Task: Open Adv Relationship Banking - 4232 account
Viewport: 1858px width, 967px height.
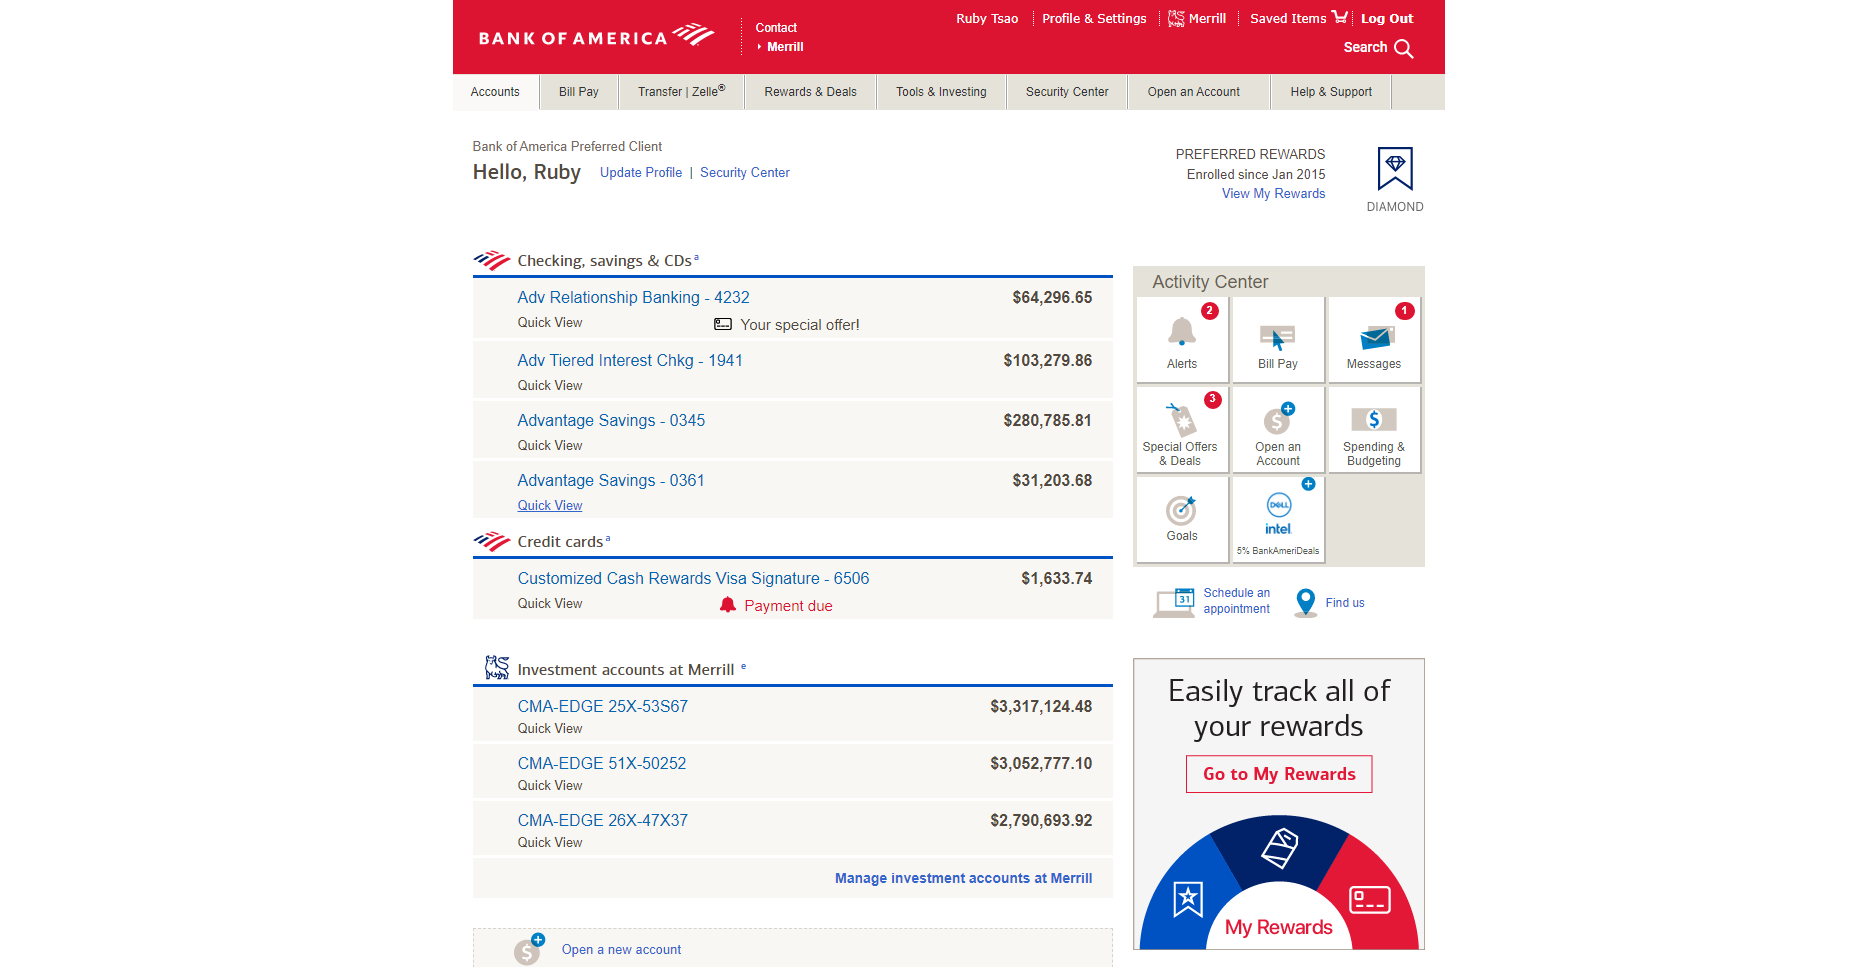Action: coord(633,298)
